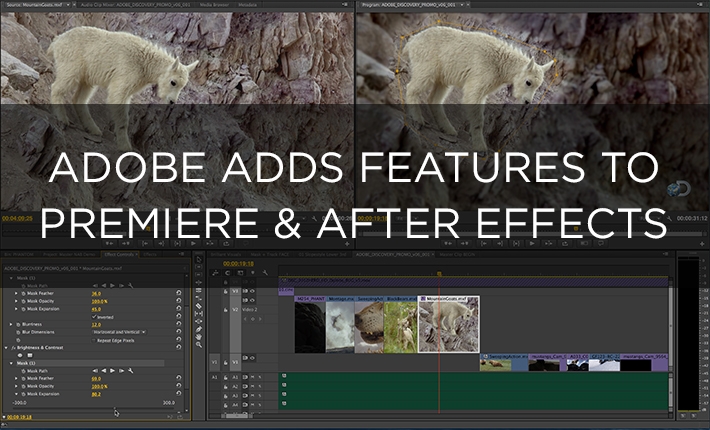The image size is (710, 430).
Task: Select the Rate Stretch tool
Action: tap(198, 298)
